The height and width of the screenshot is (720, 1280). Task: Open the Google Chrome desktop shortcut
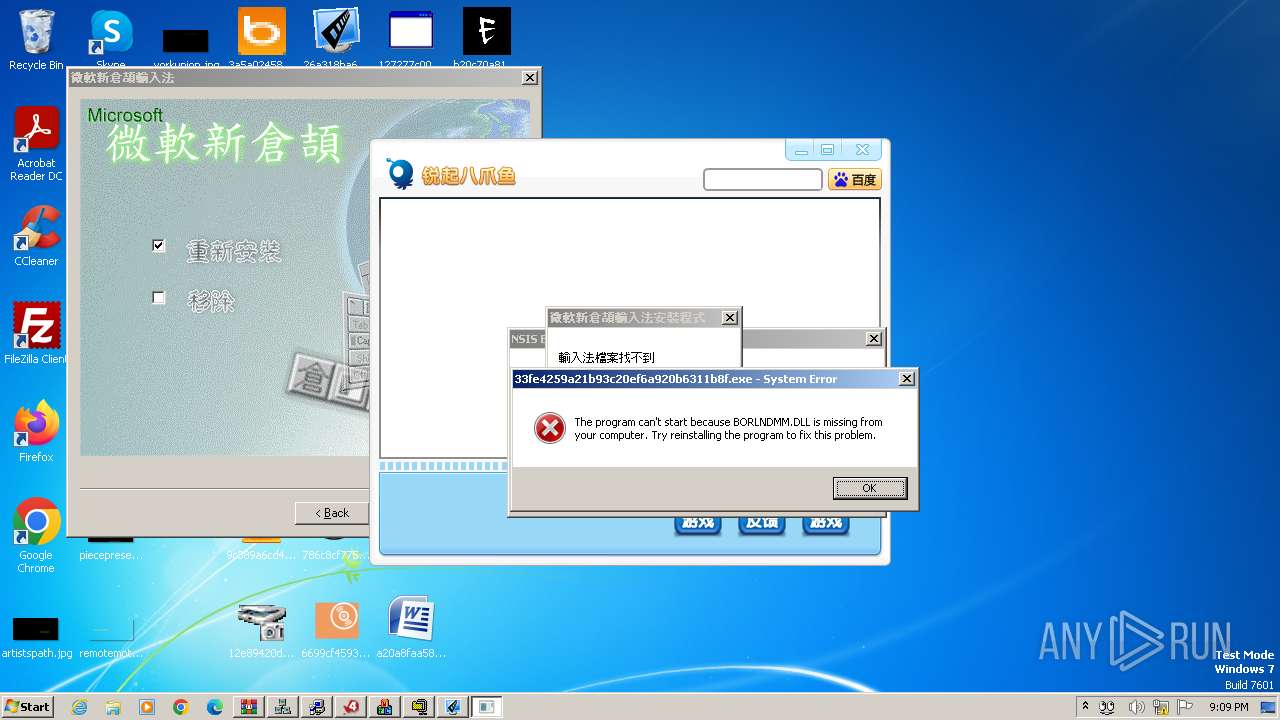36,535
